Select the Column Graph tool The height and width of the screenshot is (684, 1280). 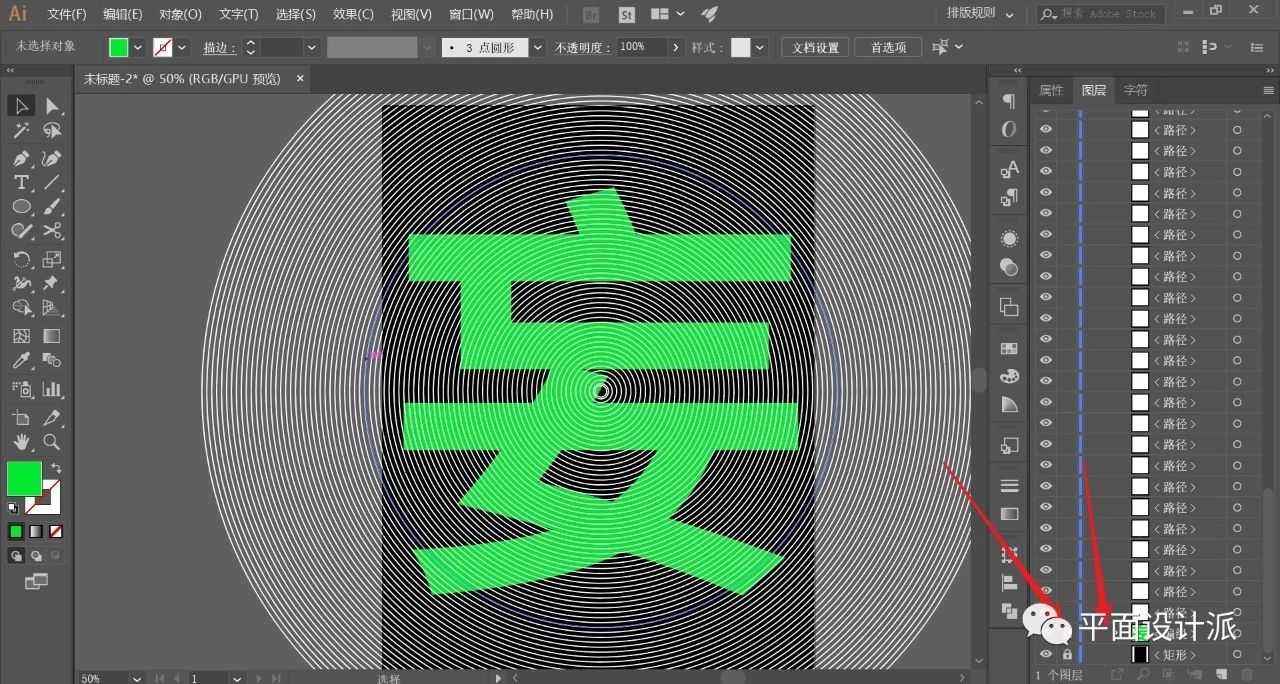(52, 388)
